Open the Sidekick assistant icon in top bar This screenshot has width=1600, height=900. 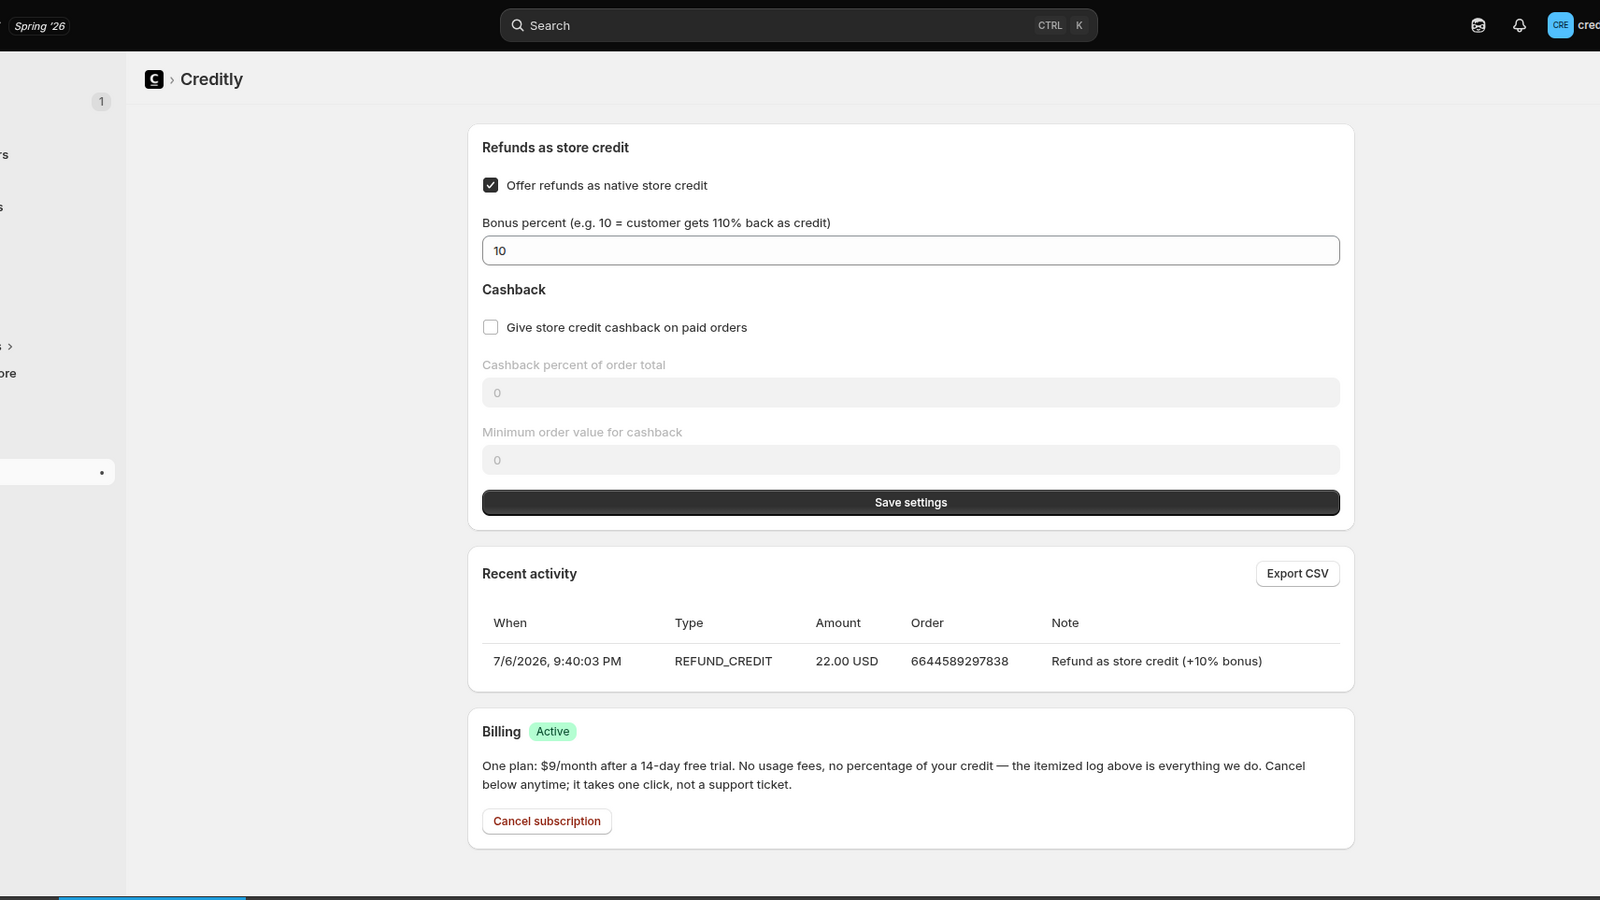1478,26
